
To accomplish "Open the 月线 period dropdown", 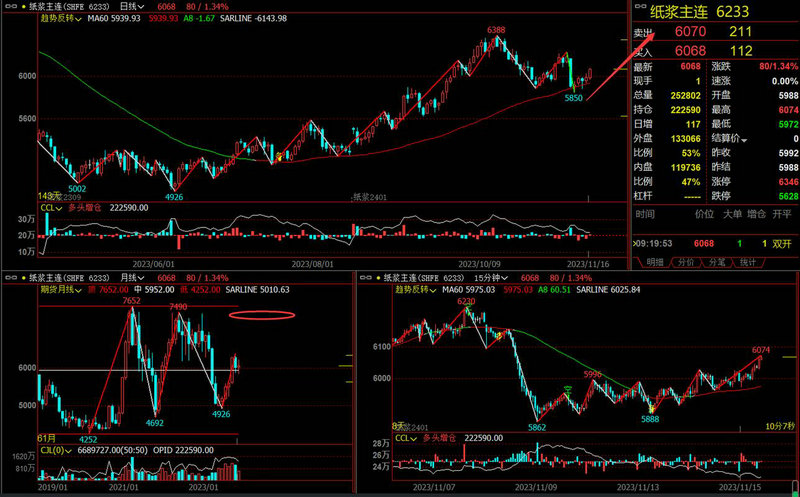I will pos(129,277).
